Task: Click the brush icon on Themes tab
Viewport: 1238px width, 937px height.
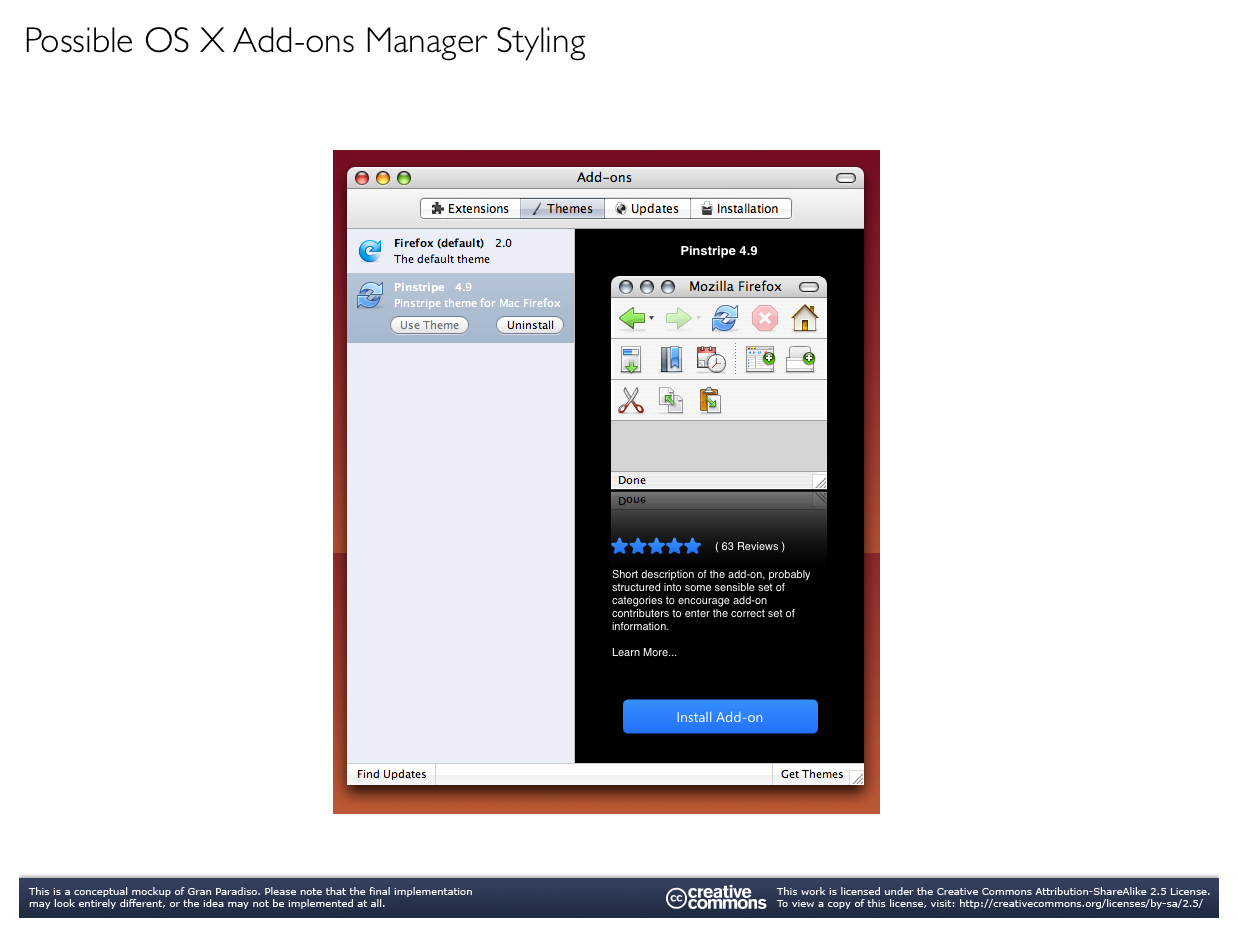Action: [x=536, y=209]
